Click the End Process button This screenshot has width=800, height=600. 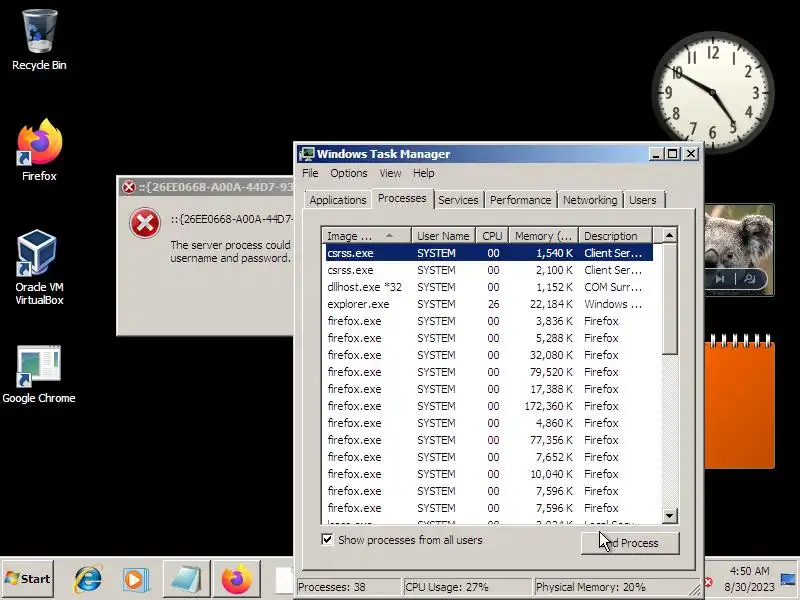pos(630,543)
